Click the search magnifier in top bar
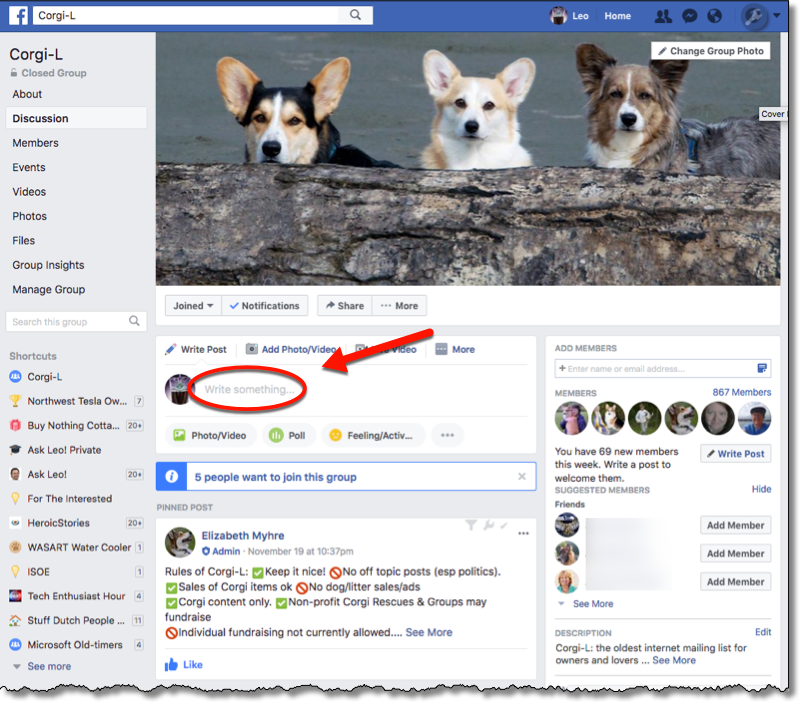 tap(356, 15)
